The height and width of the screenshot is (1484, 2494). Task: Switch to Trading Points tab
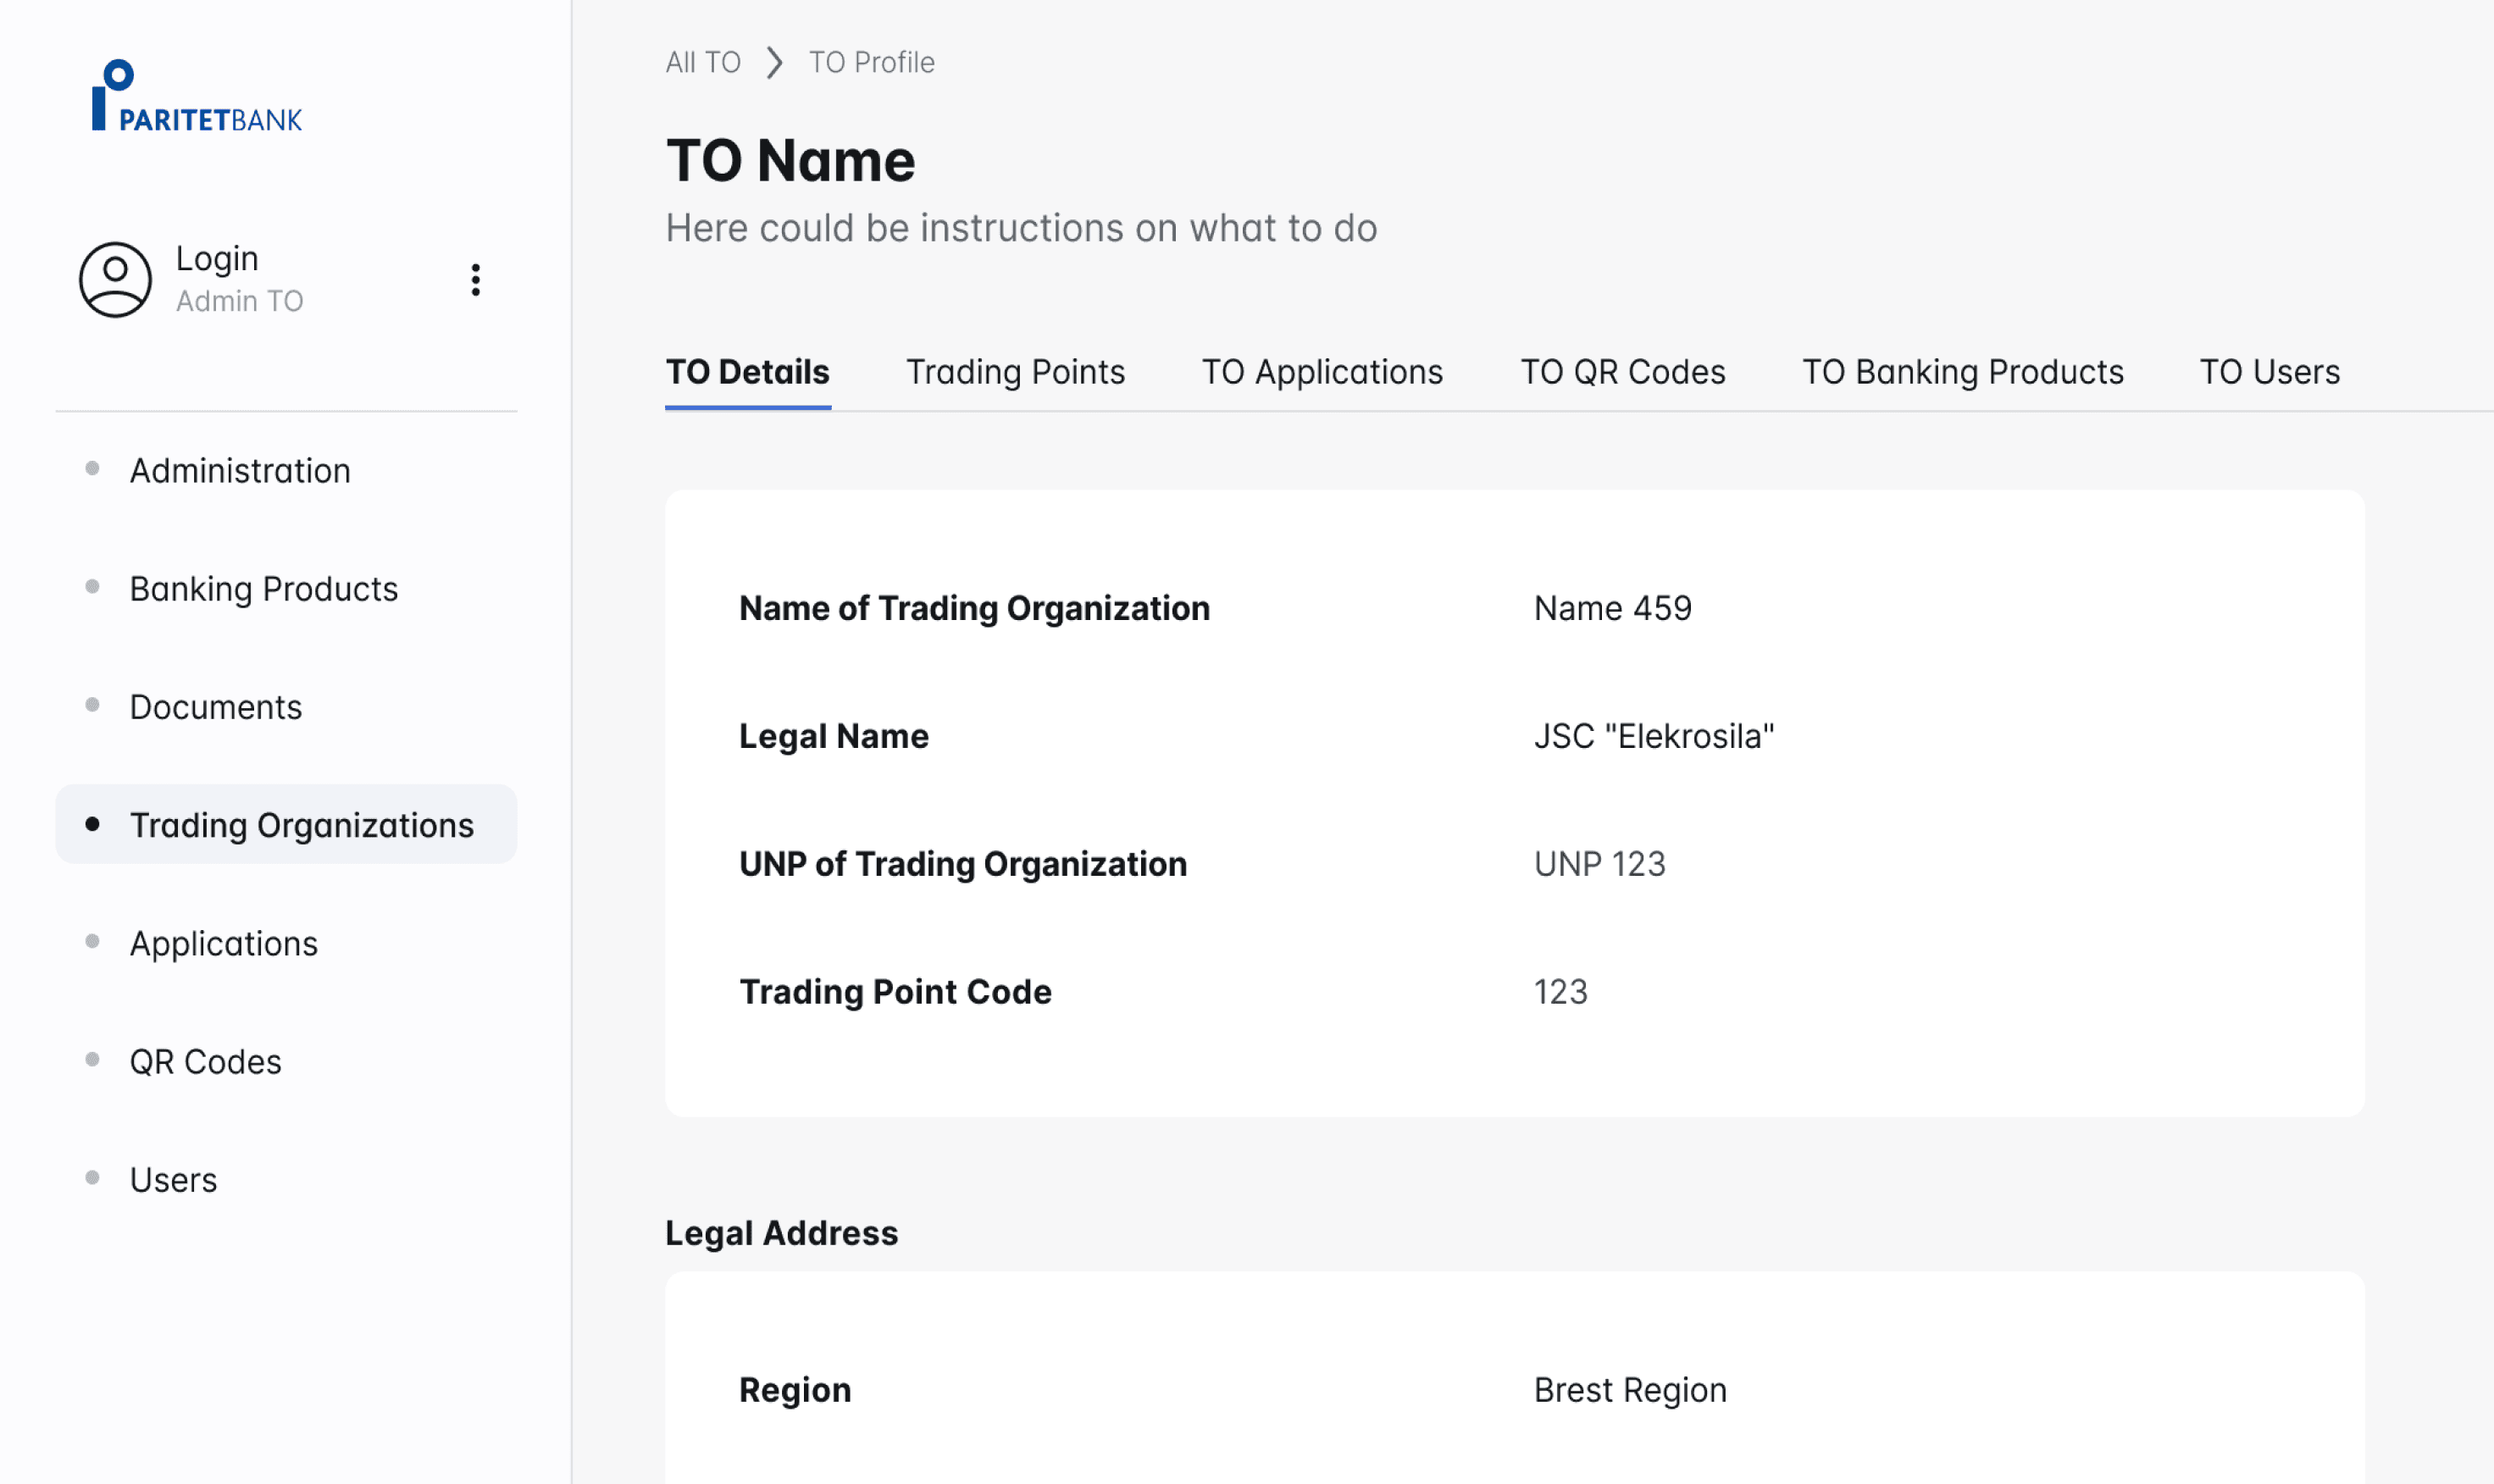point(1015,372)
